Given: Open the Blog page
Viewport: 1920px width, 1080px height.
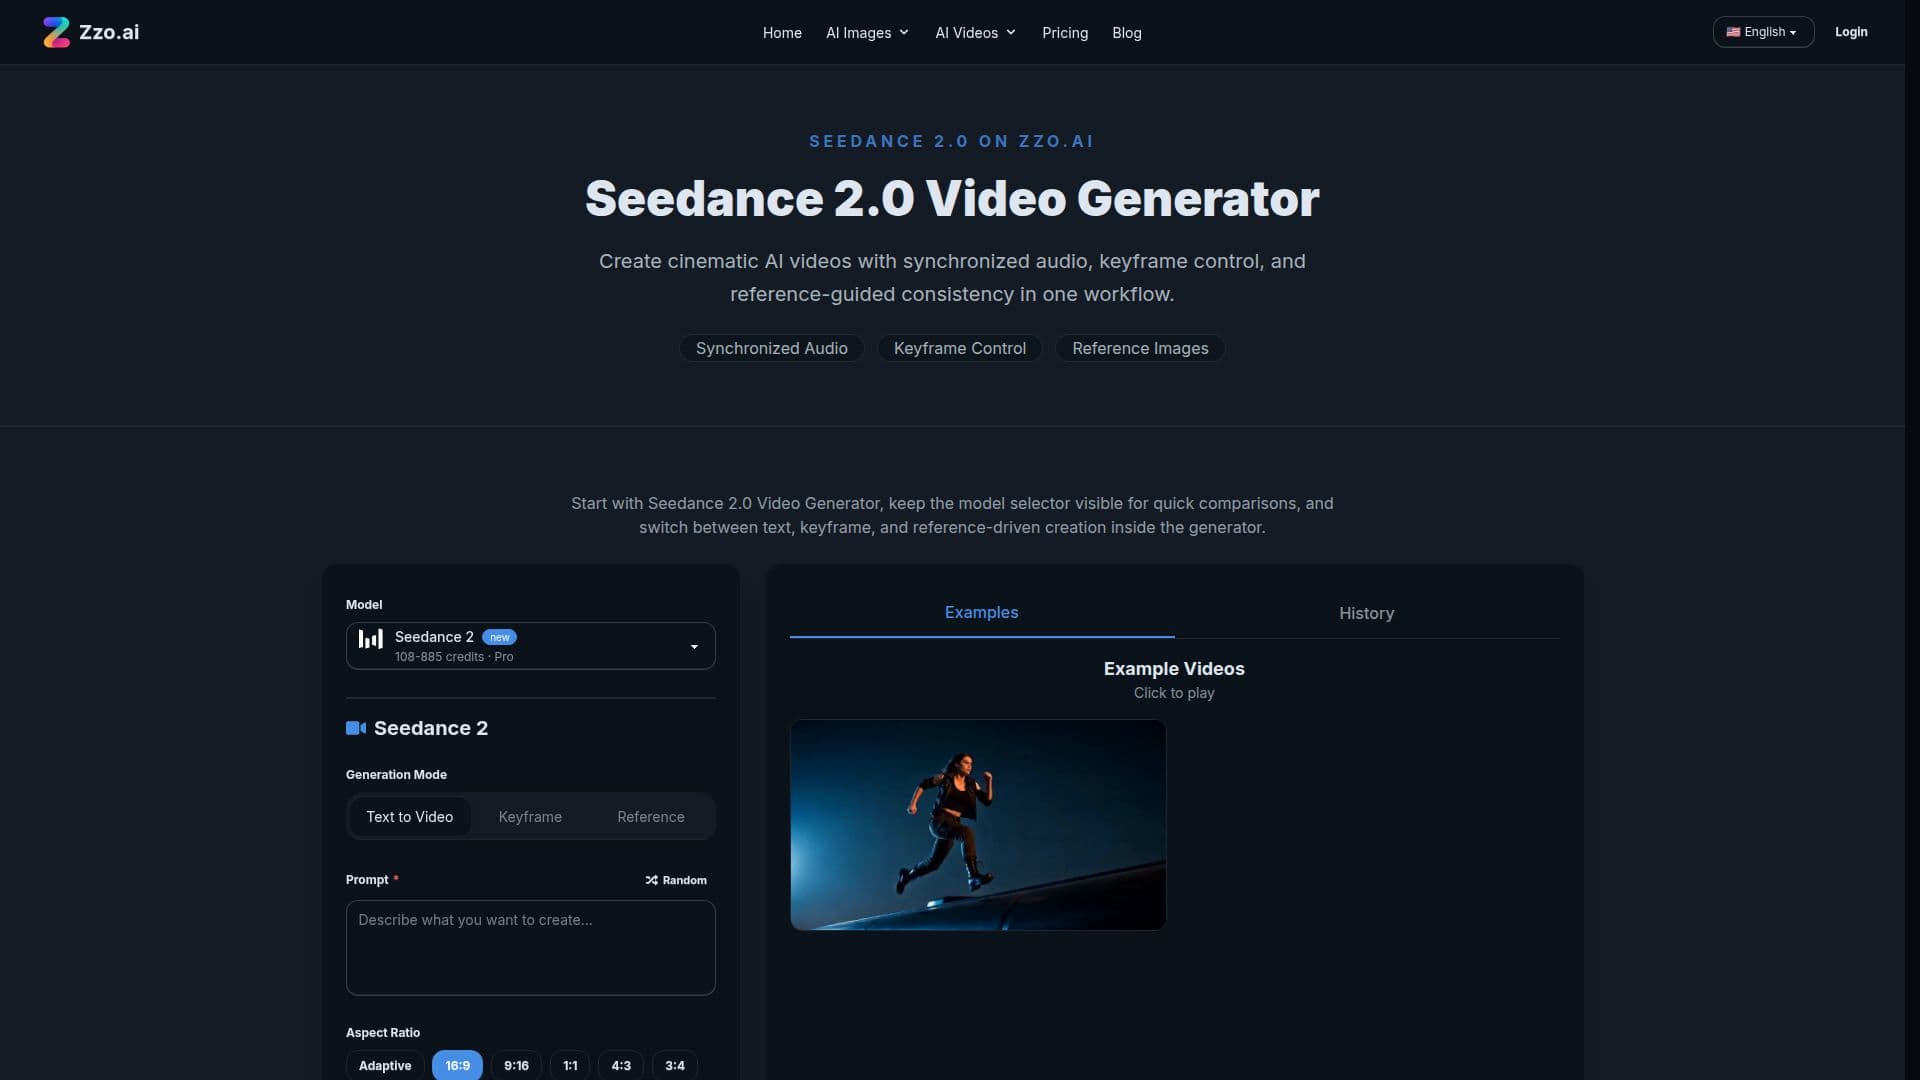Looking at the screenshot, I should tap(1127, 33).
